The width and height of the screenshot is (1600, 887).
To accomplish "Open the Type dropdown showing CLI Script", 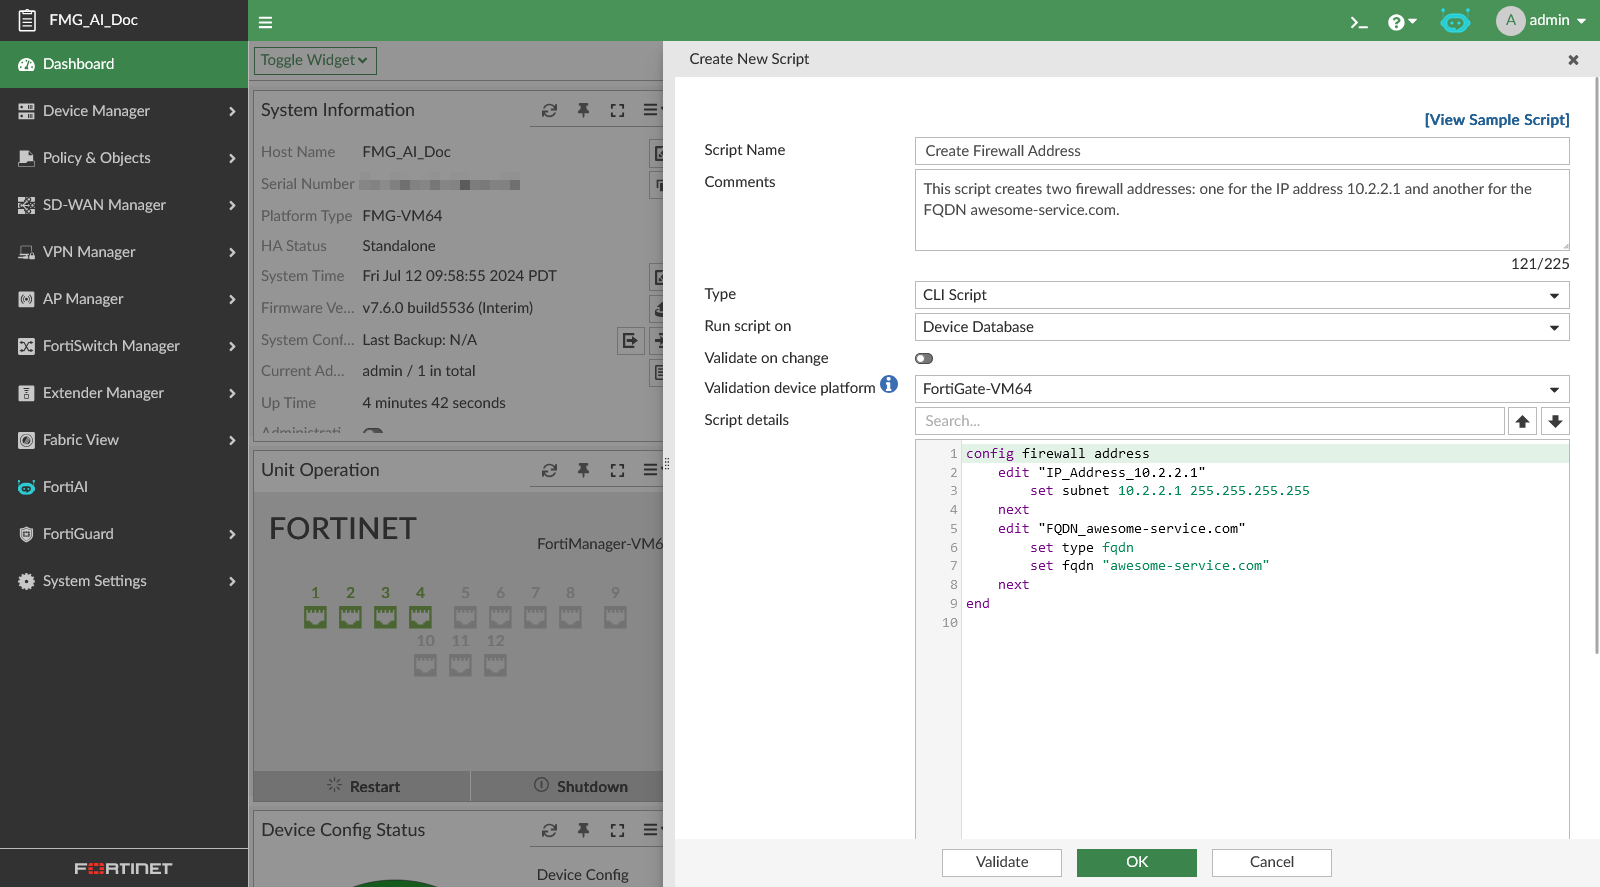I will tap(1241, 295).
